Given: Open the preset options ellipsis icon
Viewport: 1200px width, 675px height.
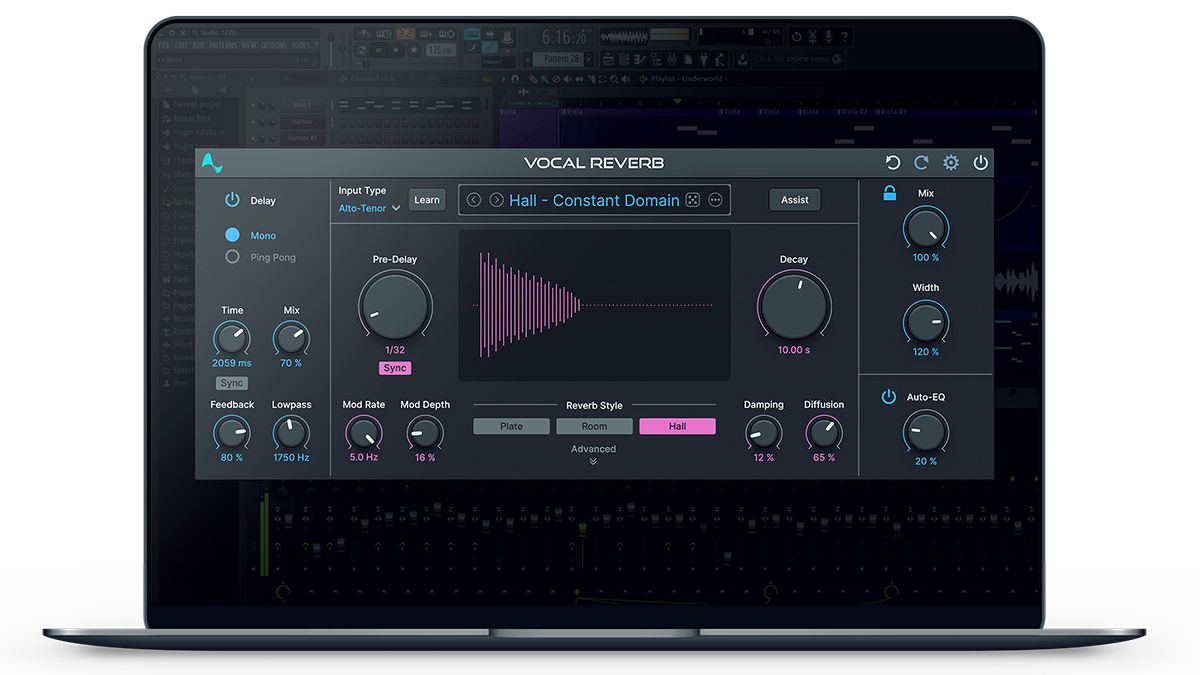Looking at the screenshot, I should click(x=716, y=200).
